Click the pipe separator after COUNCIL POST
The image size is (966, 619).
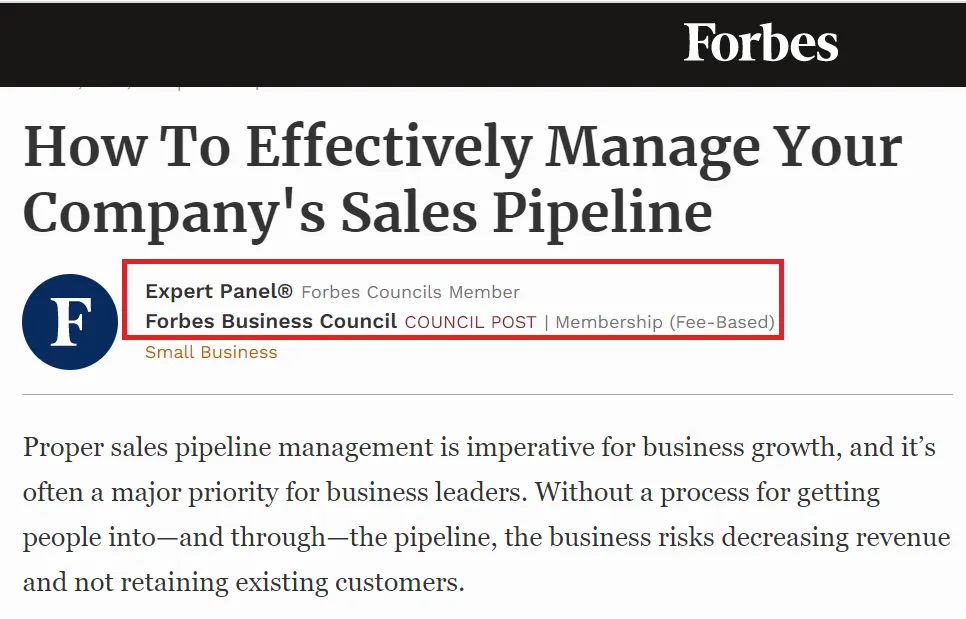click(x=546, y=322)
